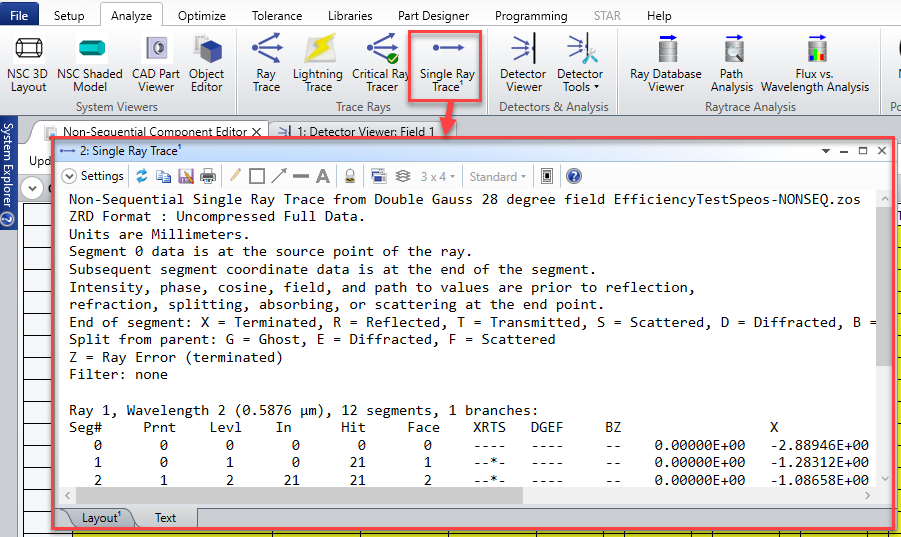Click the value -1.28312E+00
This screenshot has width=901, height=537.
(x=819, y=462)
